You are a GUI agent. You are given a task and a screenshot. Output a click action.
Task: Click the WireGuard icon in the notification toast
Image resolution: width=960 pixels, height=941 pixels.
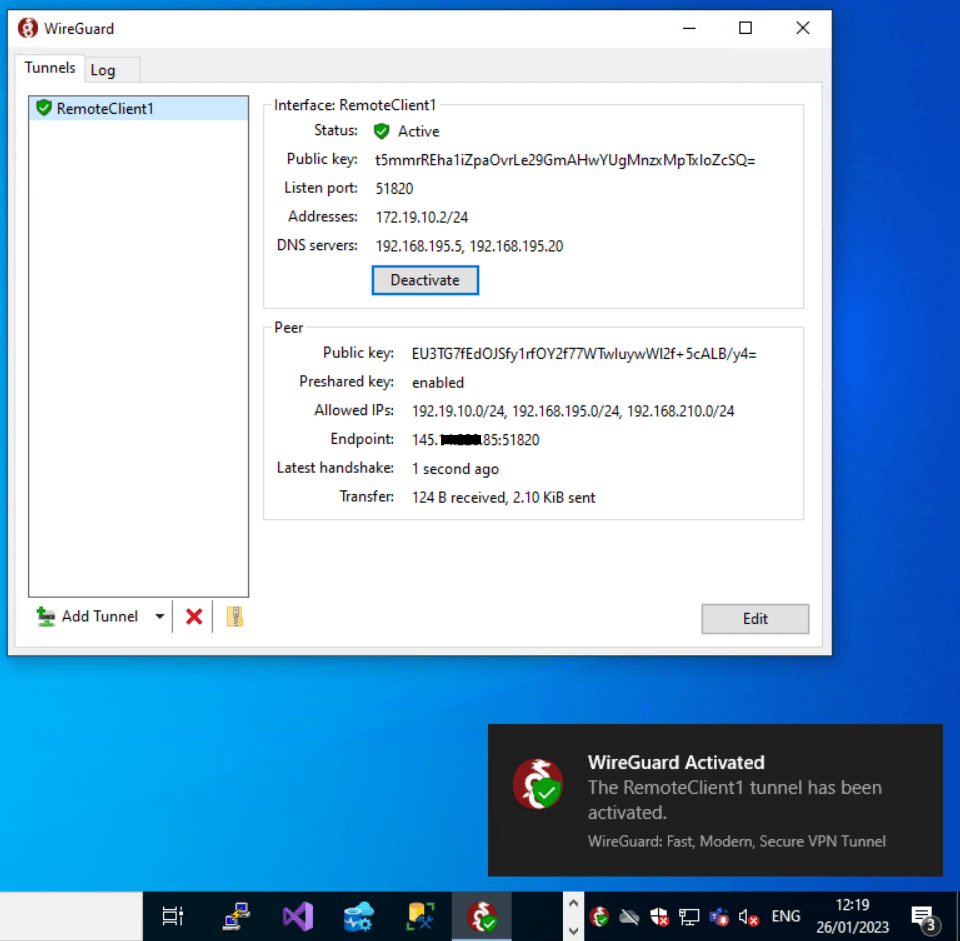coord(538,785)
